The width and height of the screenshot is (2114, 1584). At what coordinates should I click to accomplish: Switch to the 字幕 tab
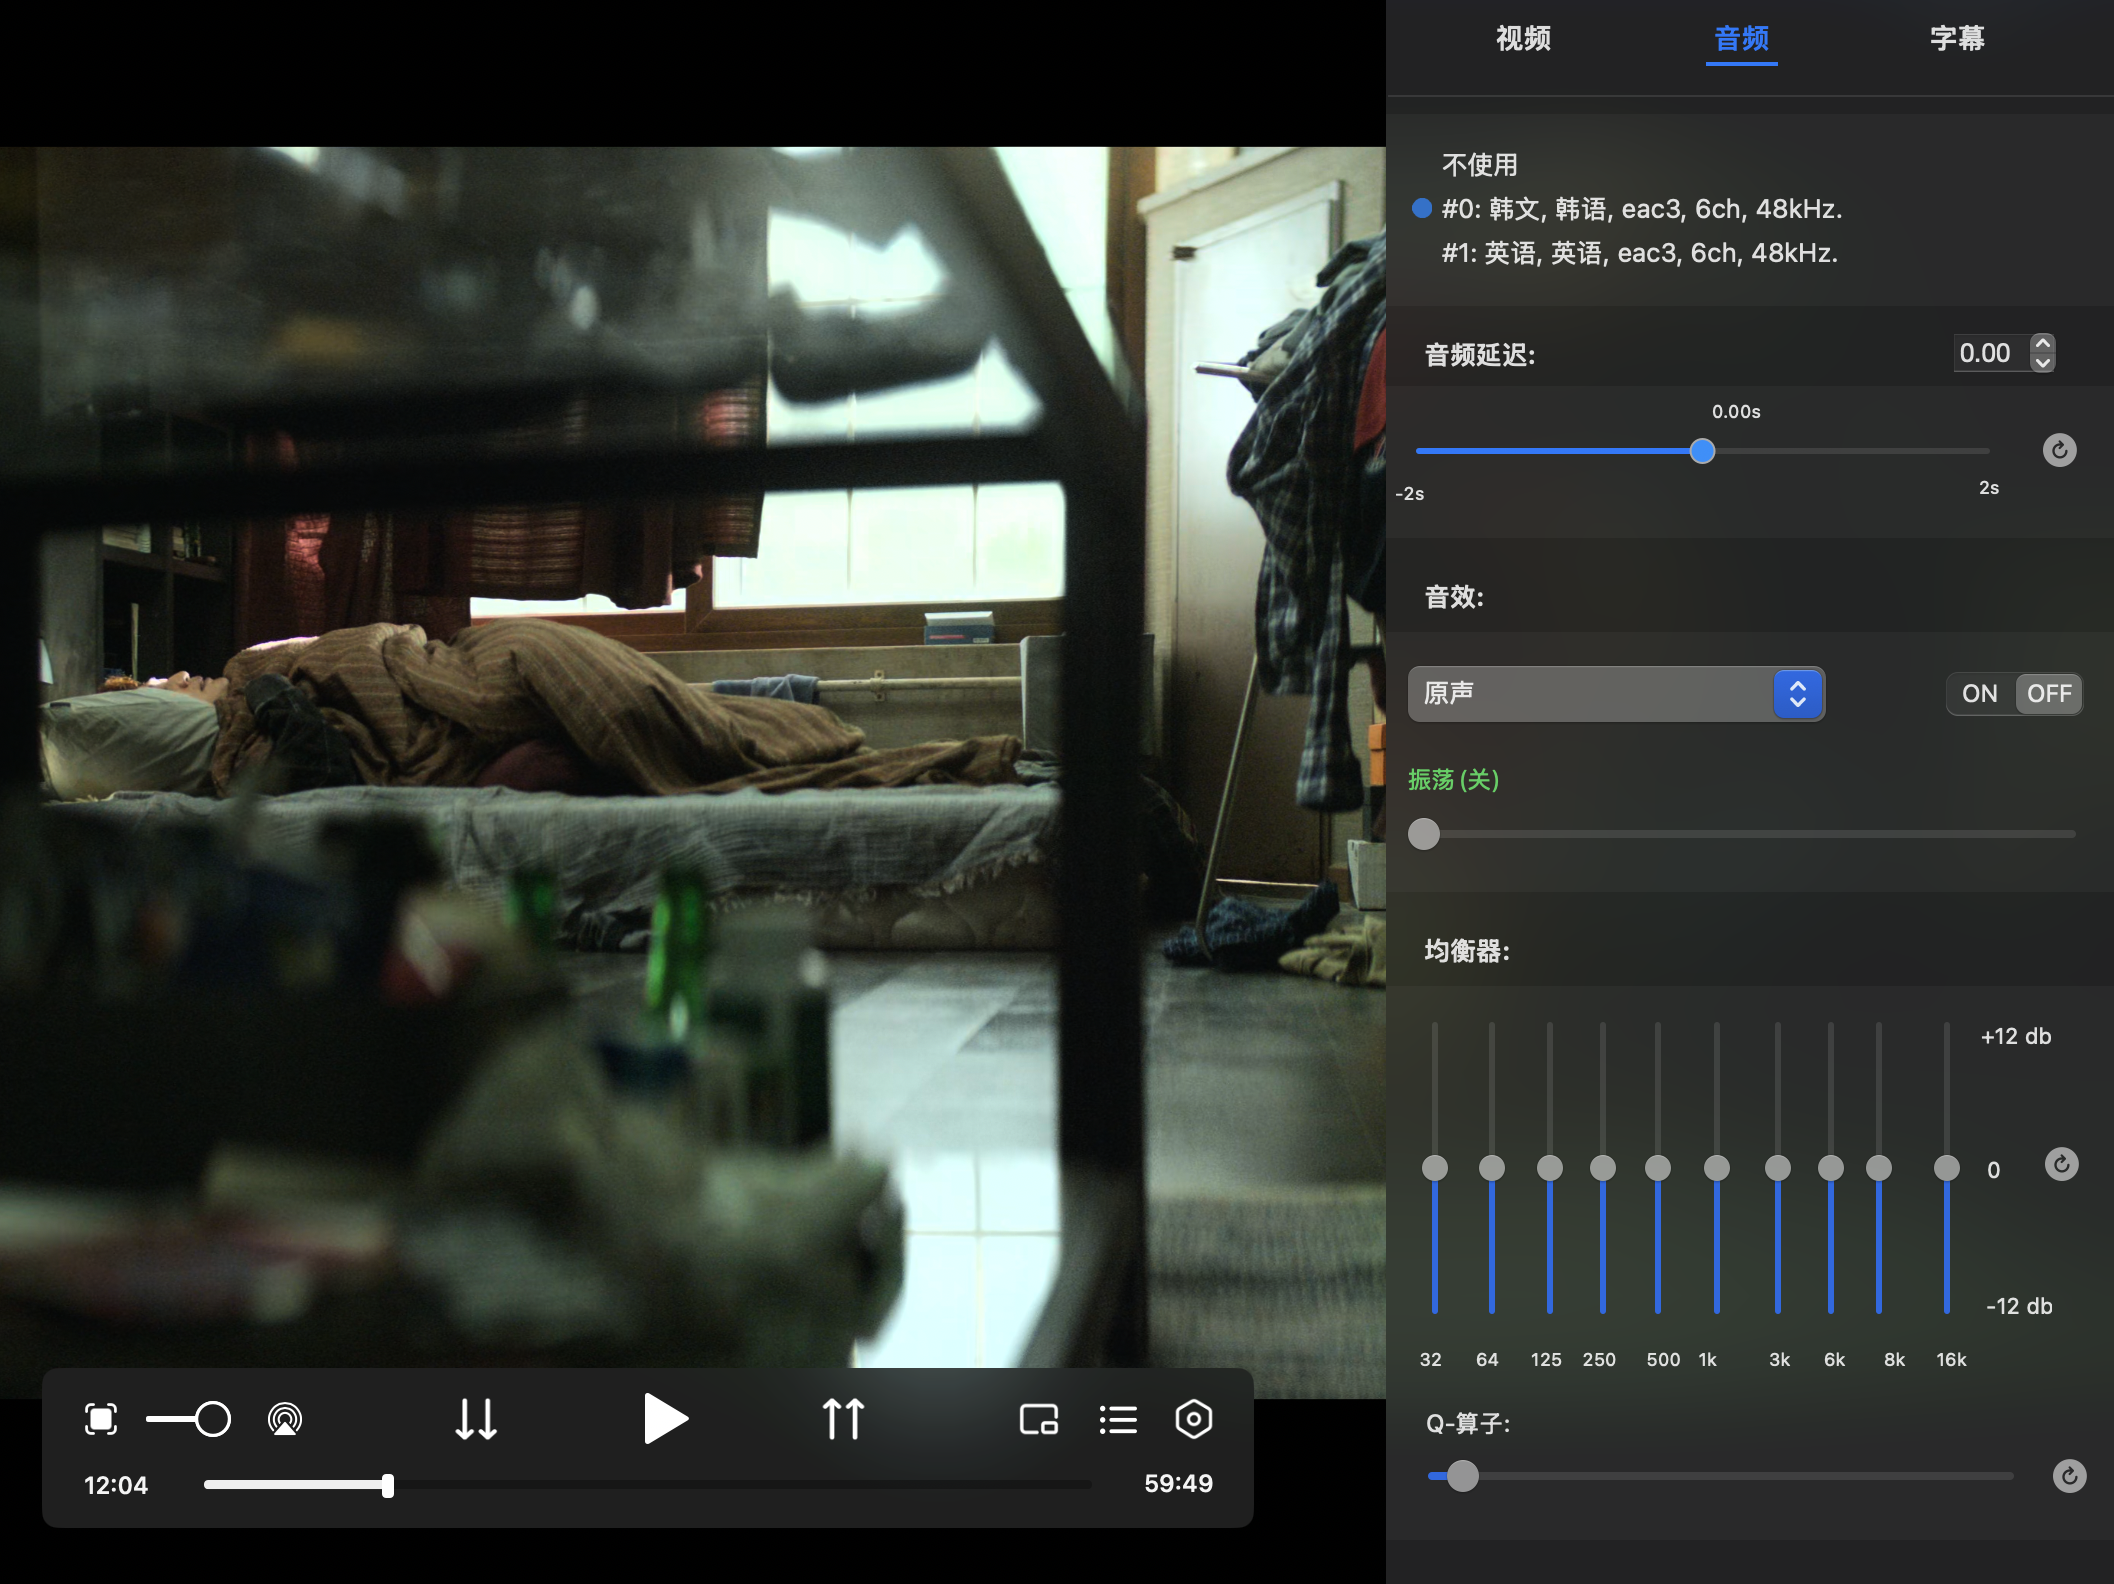click(x=1957, y=39)
